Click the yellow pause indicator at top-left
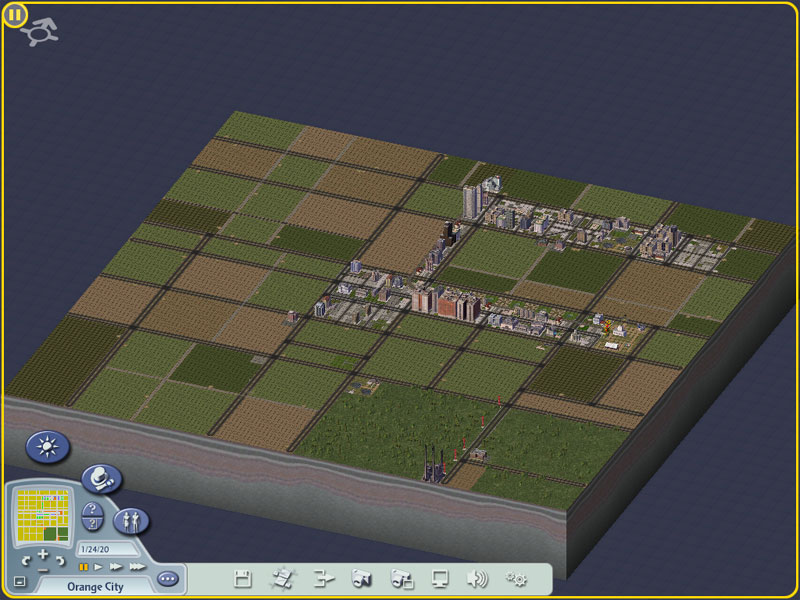This screenshot has height=600, width=800. tap(14, 15)
